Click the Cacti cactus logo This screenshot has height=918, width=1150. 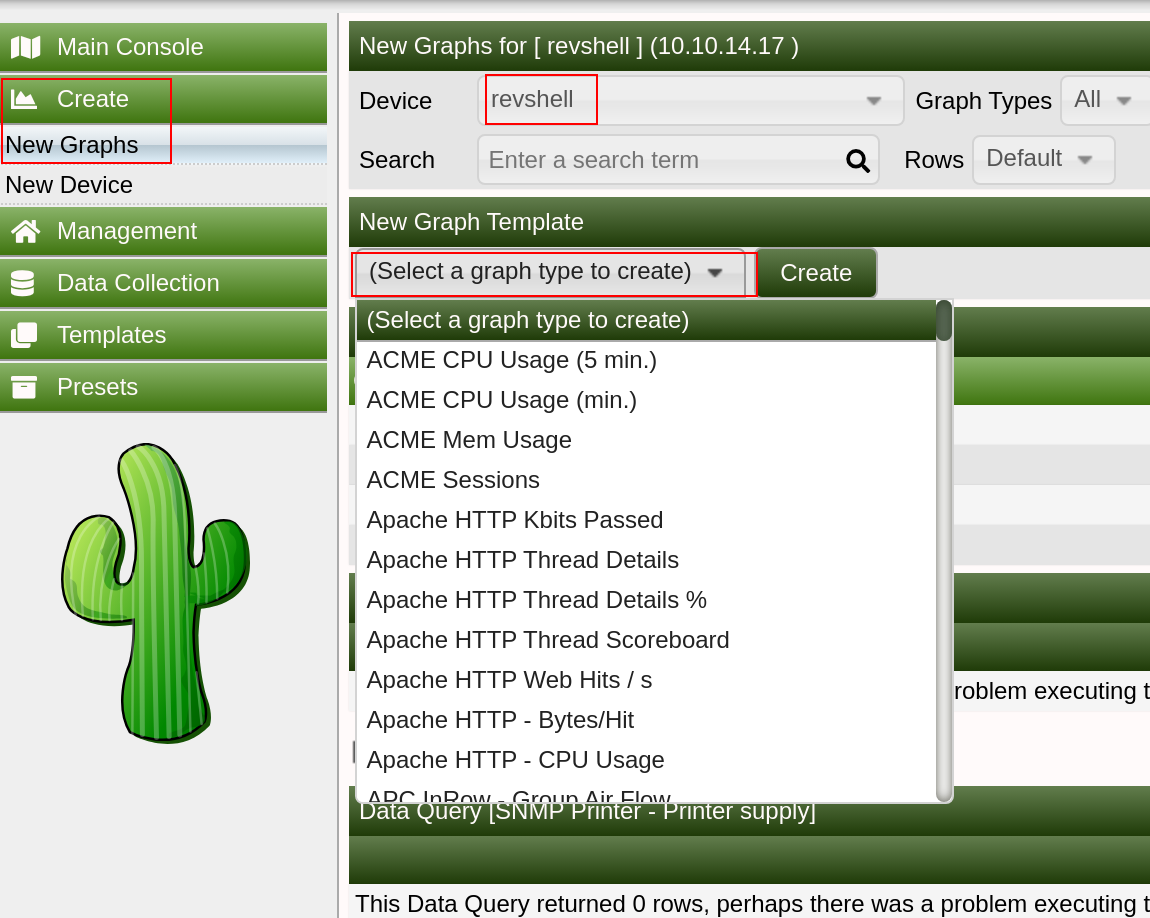pos(155,593)
